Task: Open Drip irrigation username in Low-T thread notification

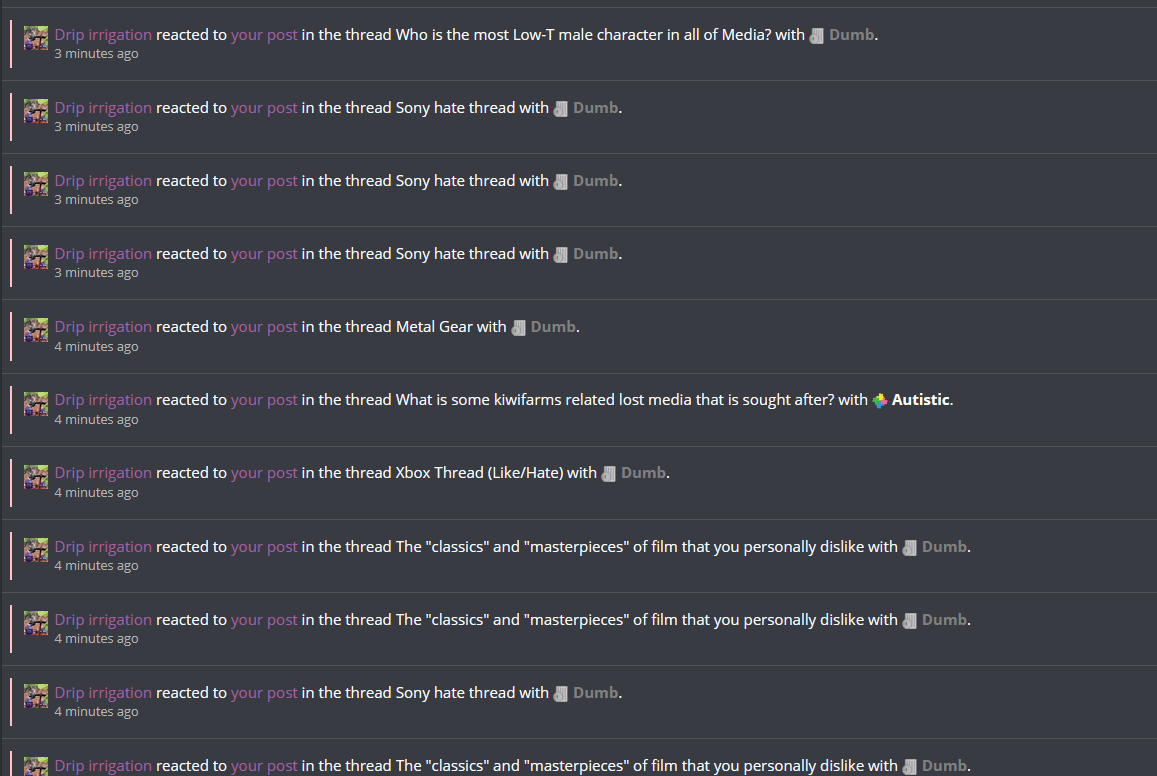Action: click(x=103, y=35)
